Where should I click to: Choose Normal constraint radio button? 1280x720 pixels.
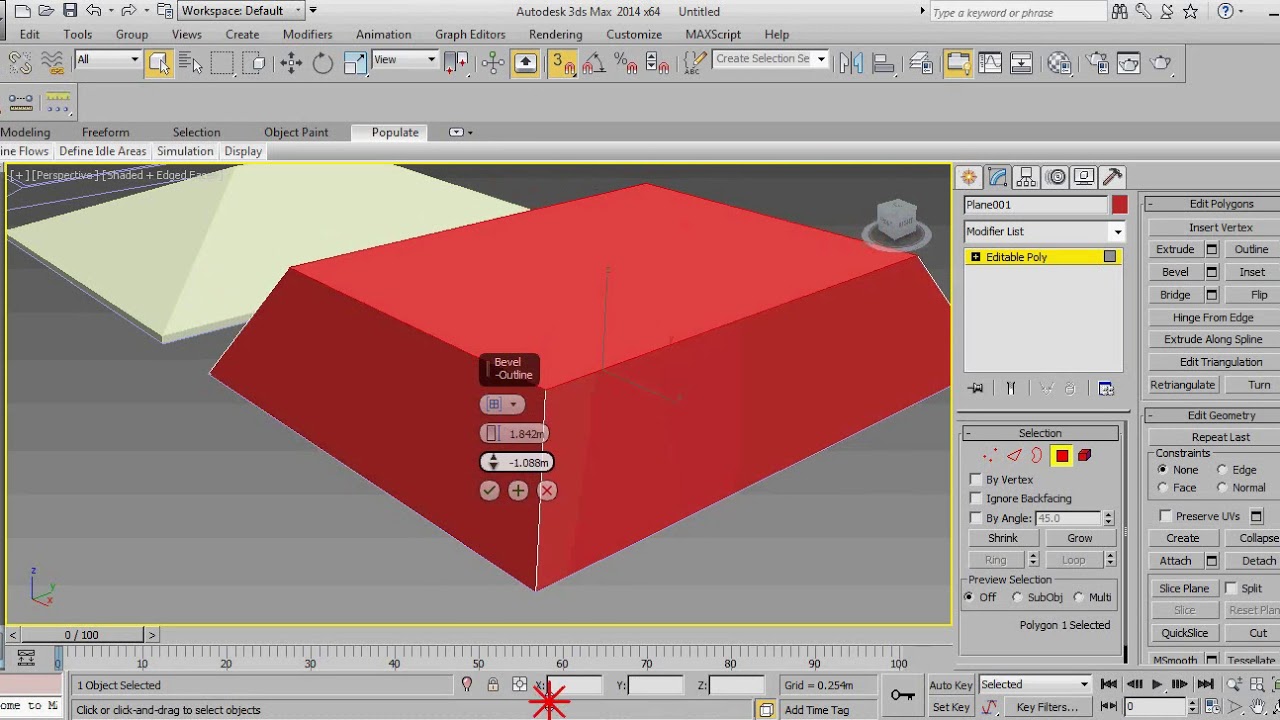[1222, 488]
